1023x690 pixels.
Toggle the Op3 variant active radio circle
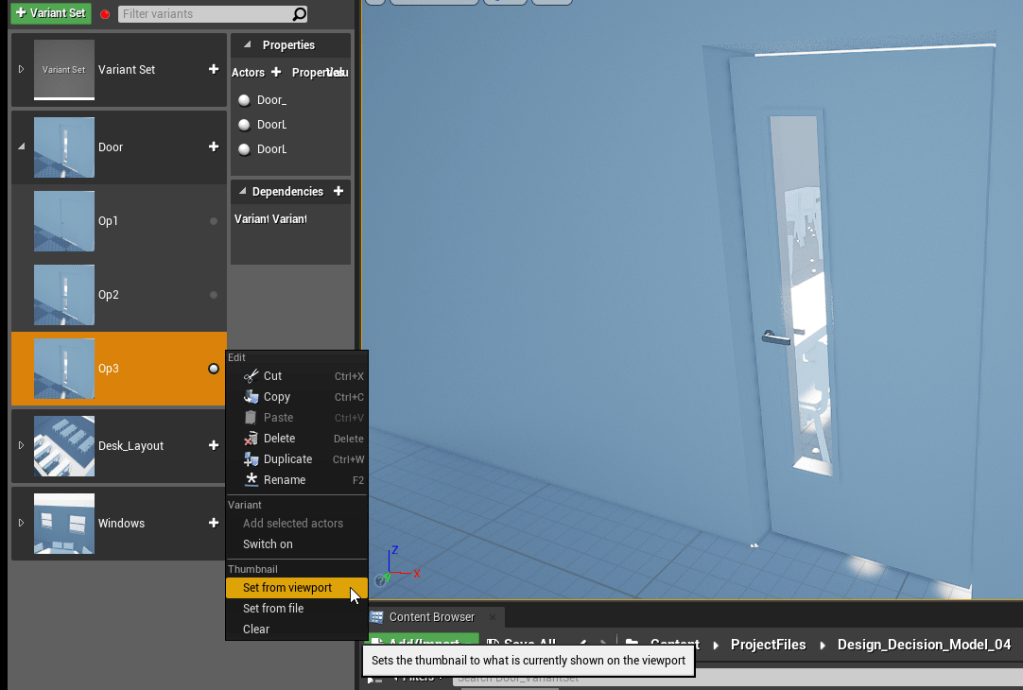(x=213, y=369)
